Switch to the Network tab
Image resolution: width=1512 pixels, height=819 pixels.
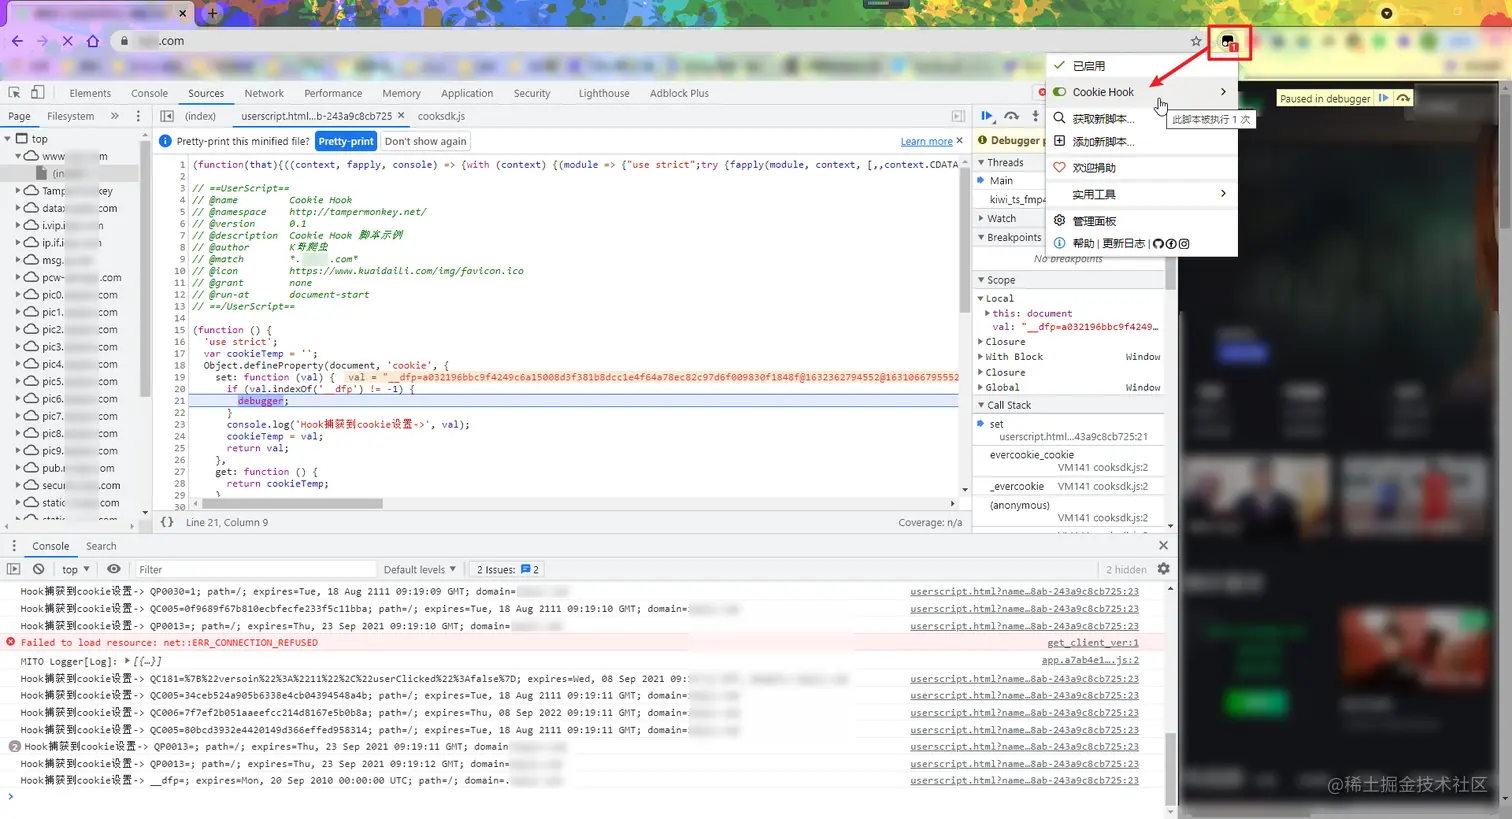(264, 93)
